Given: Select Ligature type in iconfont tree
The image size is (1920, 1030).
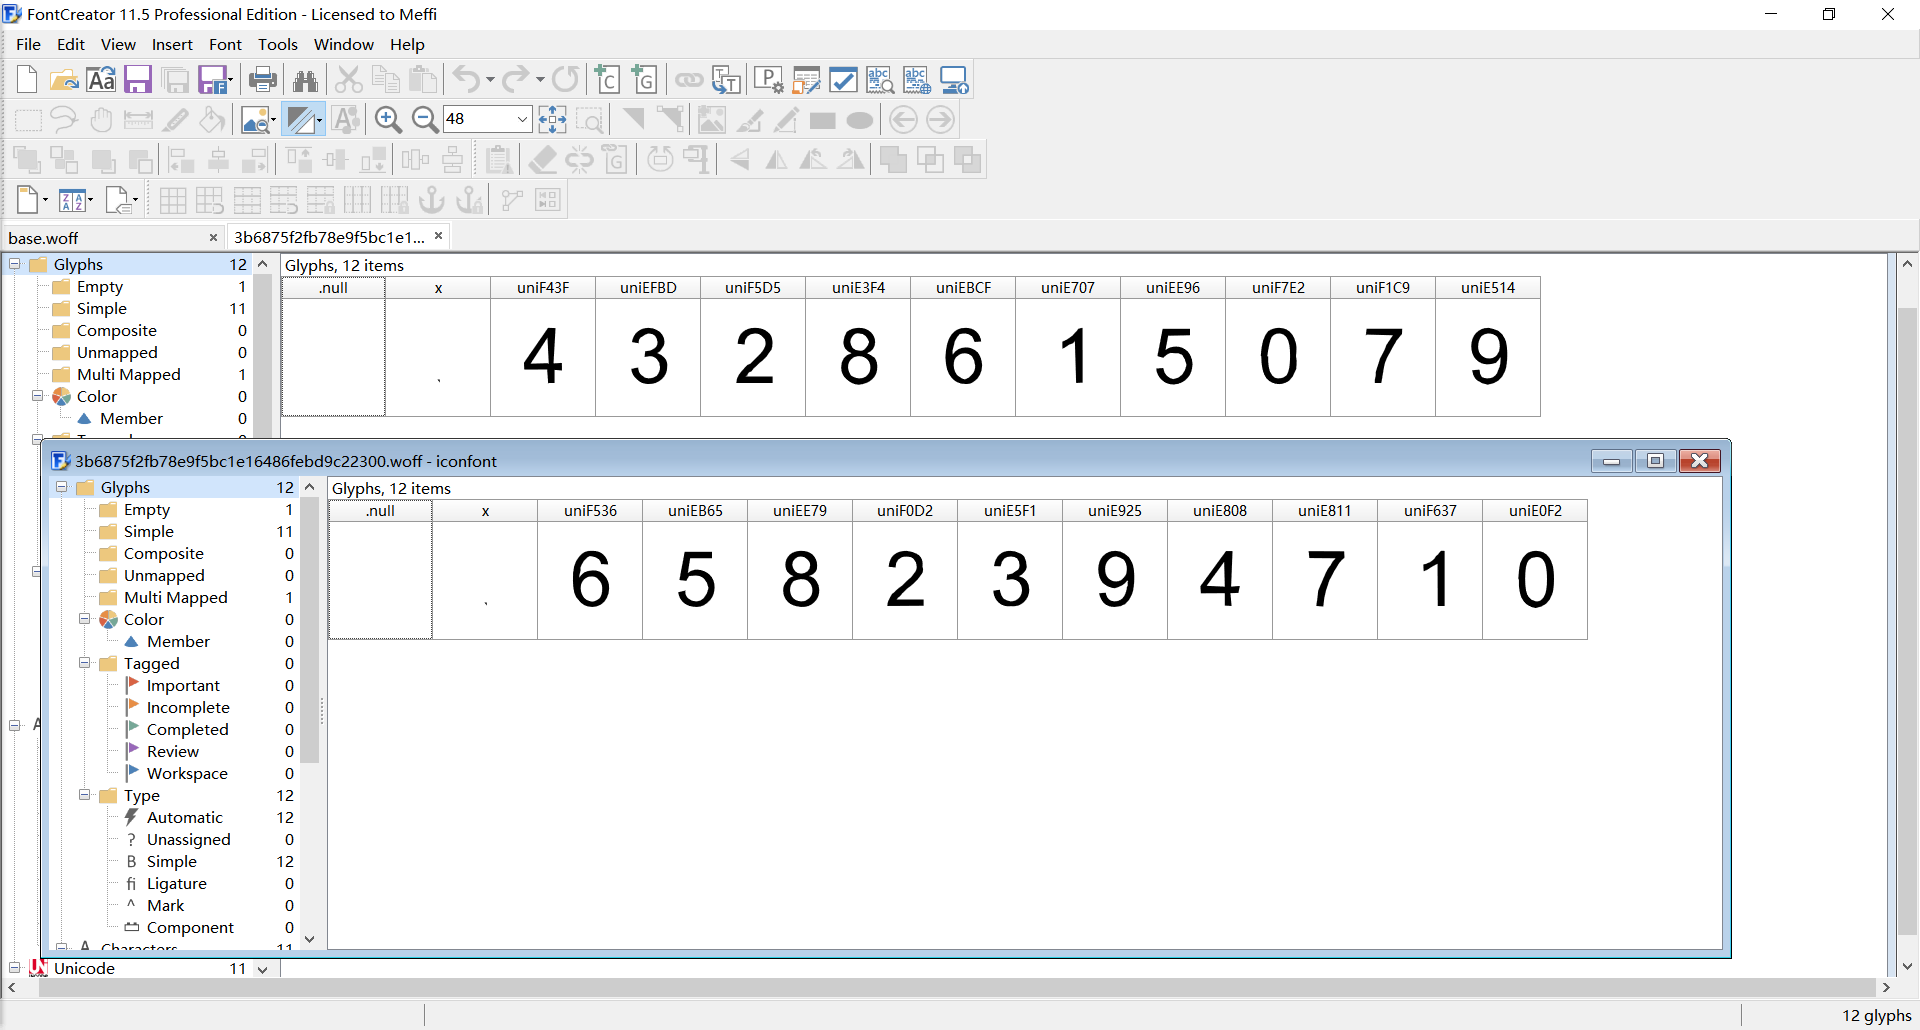Looking at the screenshot, I should point(176,883).
